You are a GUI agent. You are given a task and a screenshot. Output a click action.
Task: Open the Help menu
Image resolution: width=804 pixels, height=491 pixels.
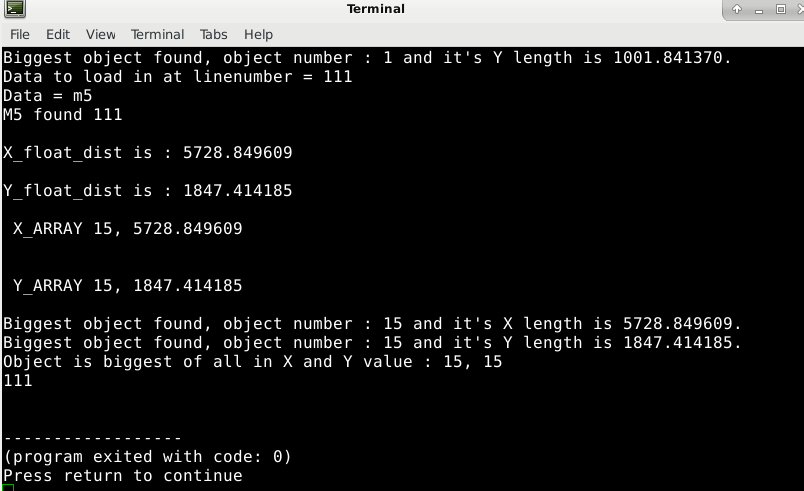pyautogui.click(x=258, y=34)
